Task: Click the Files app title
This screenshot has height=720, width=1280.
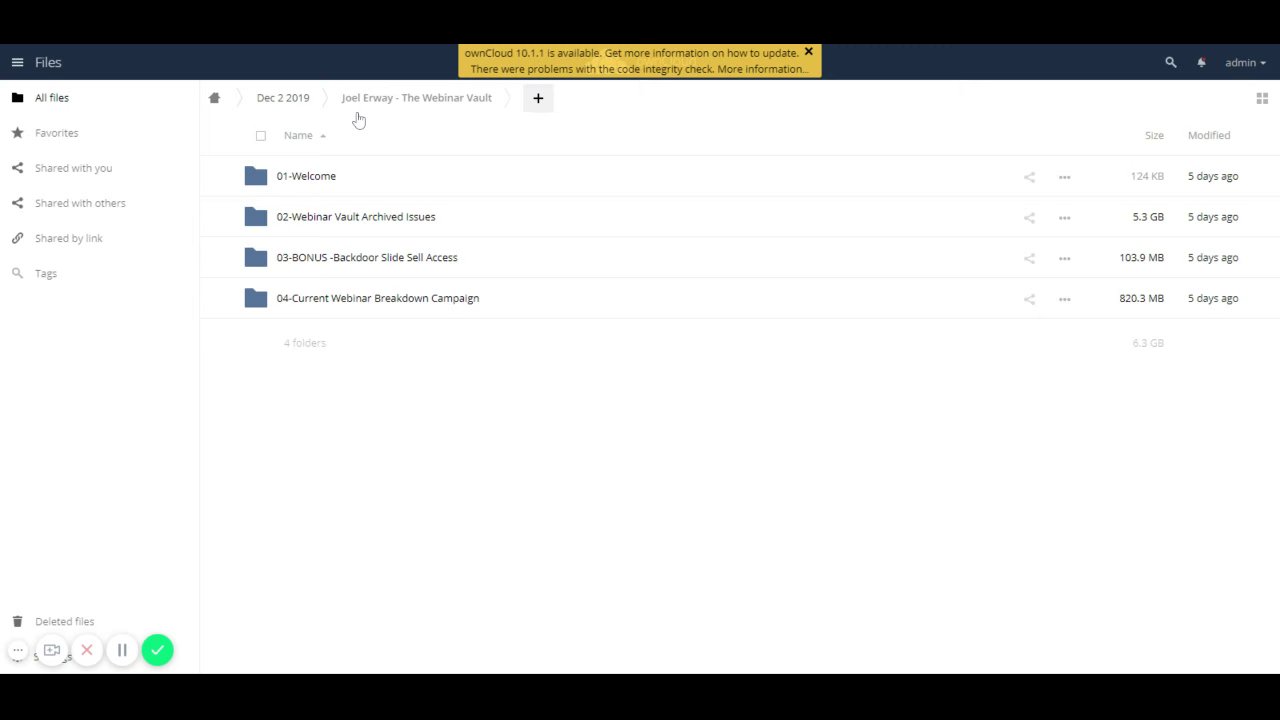Action: click(48, 62)
